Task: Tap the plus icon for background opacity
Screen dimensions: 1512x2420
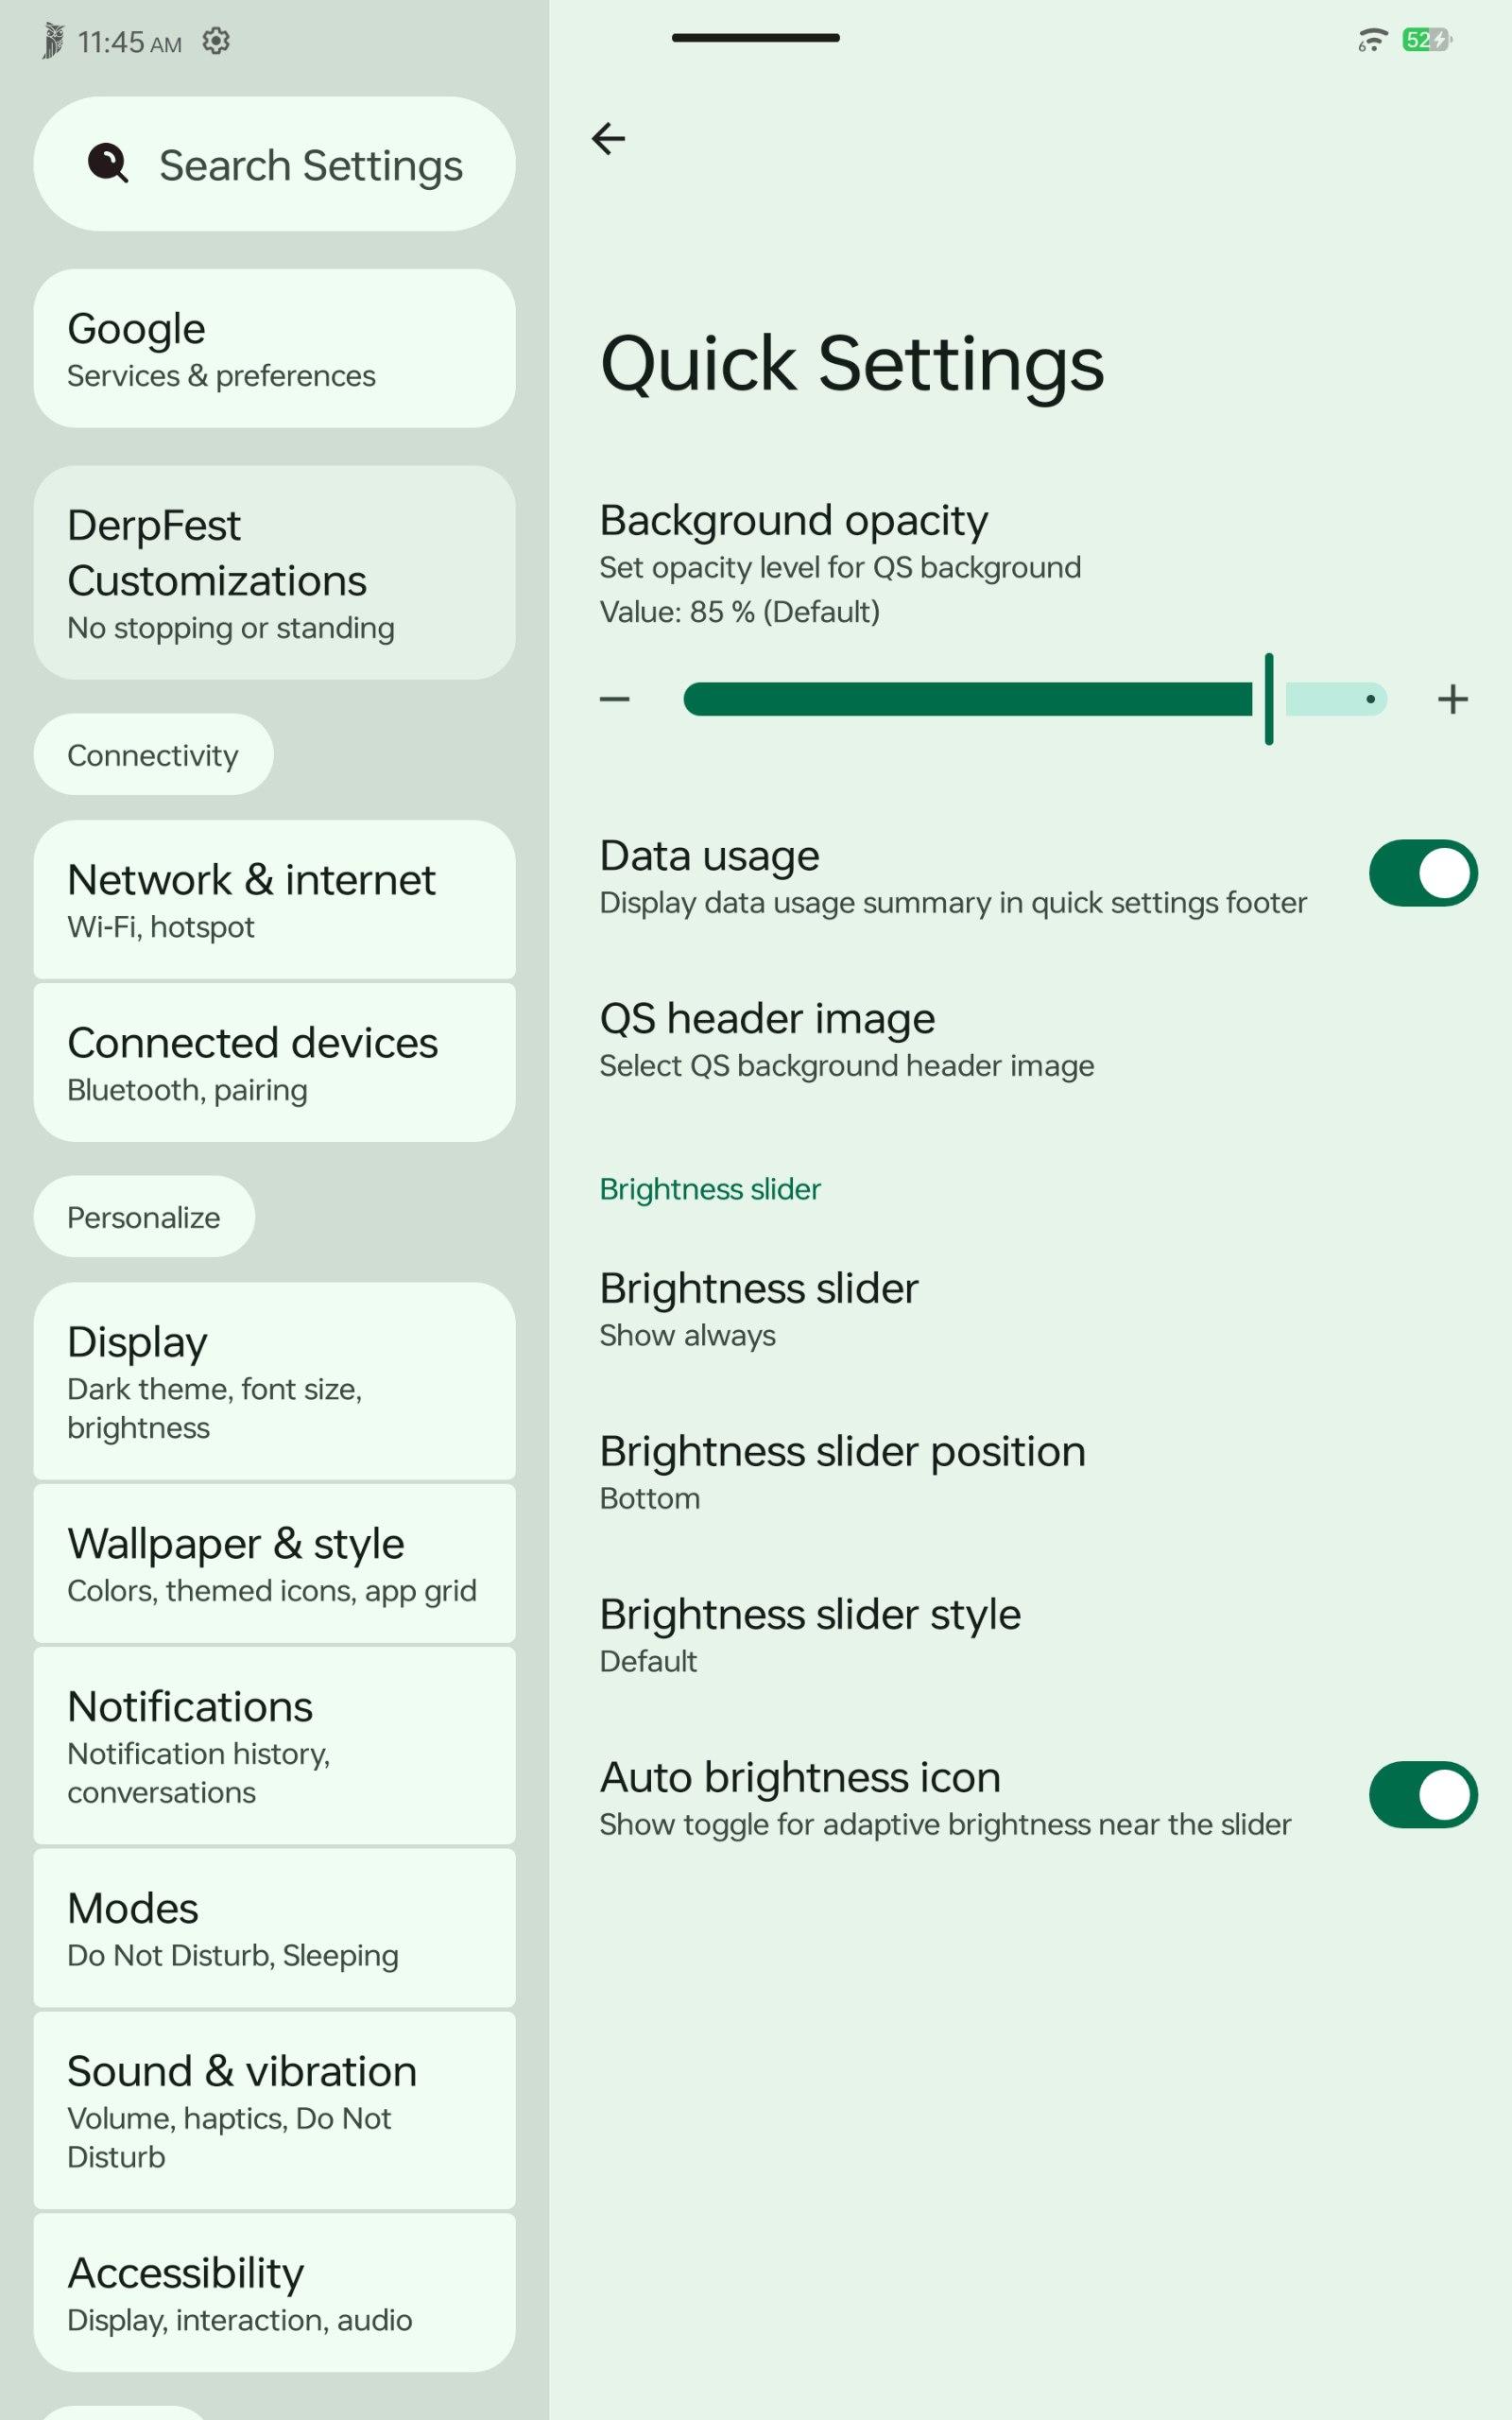Action: [x=1452, y=699]
